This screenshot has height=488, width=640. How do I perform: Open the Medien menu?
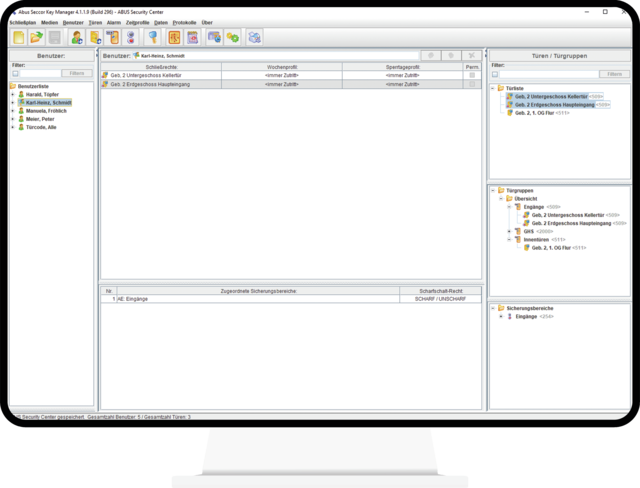pos(49,22)
